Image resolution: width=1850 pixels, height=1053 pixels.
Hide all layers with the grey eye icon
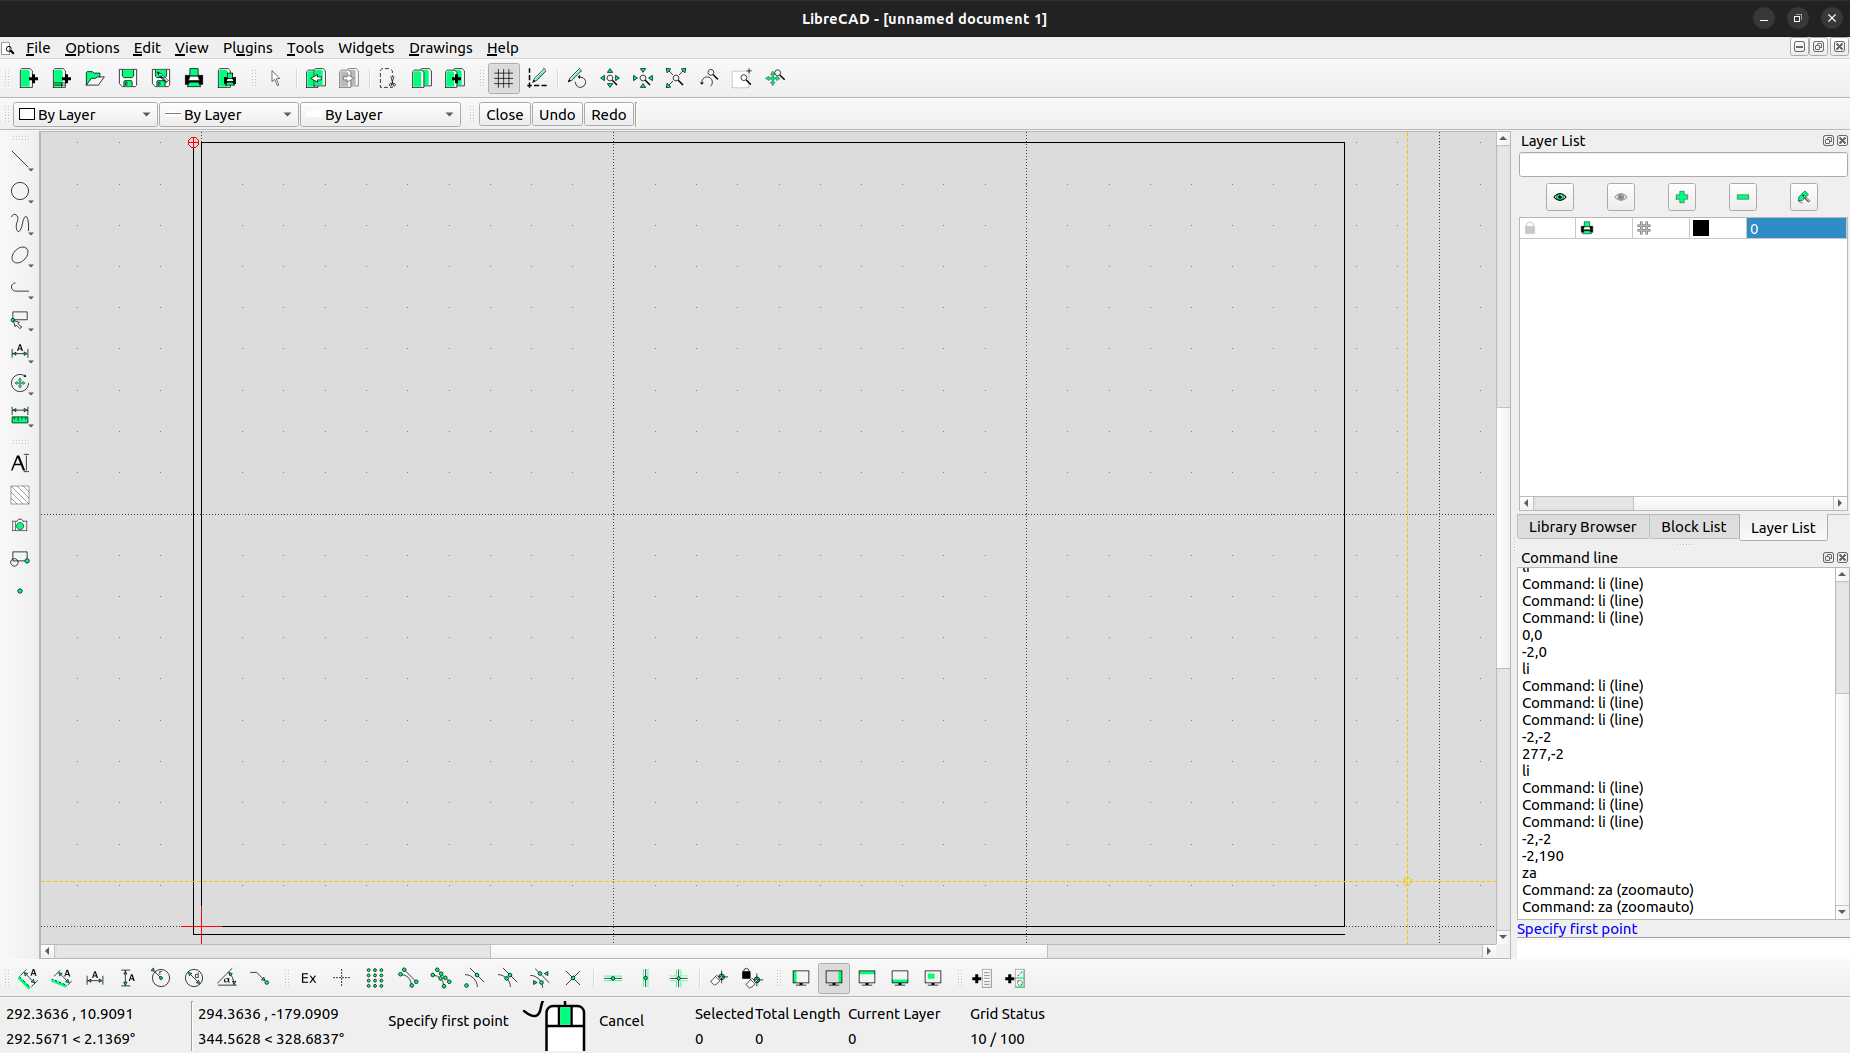[x=1621, y=197]
